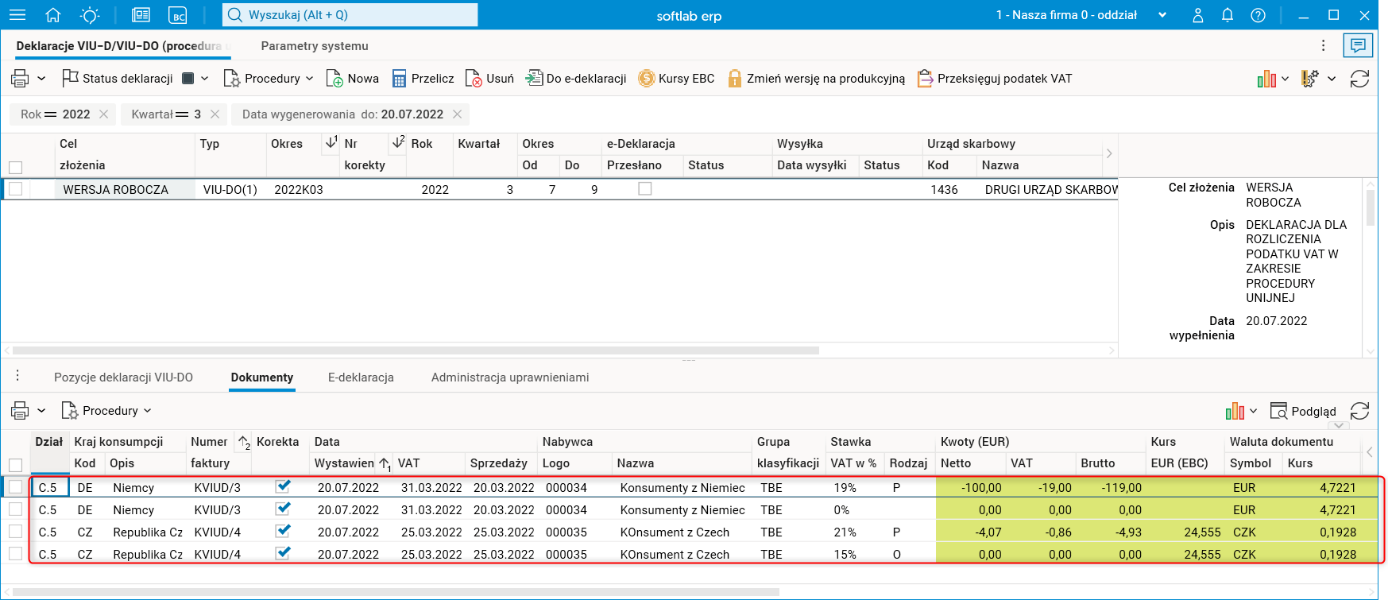
Task: Toggle the Przesłano checkbox in declaration row
Action: [x=645, y=189]
